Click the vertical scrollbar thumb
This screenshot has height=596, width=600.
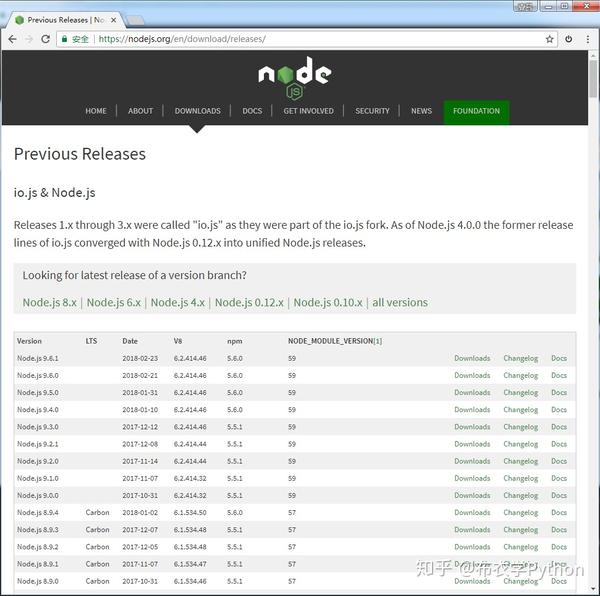(x=593, y=79)
